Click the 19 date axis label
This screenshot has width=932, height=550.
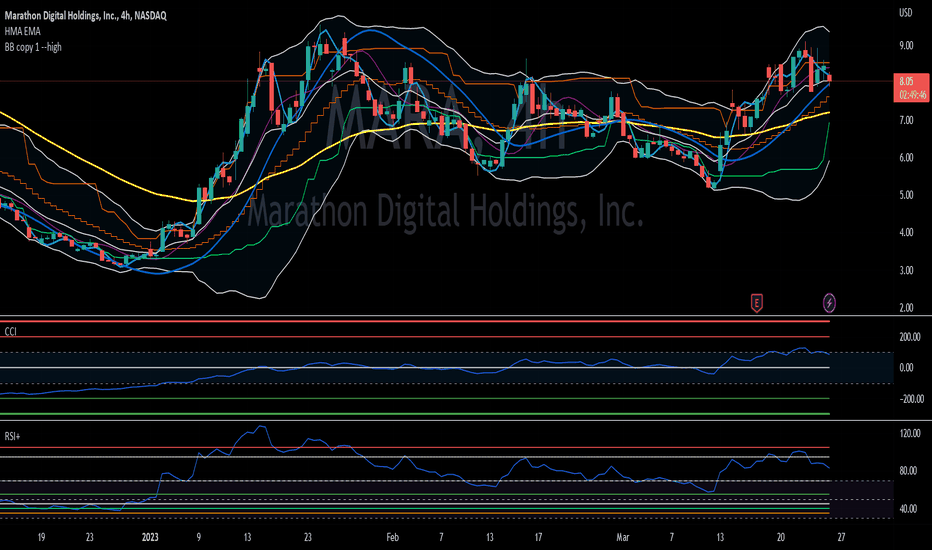41,538
